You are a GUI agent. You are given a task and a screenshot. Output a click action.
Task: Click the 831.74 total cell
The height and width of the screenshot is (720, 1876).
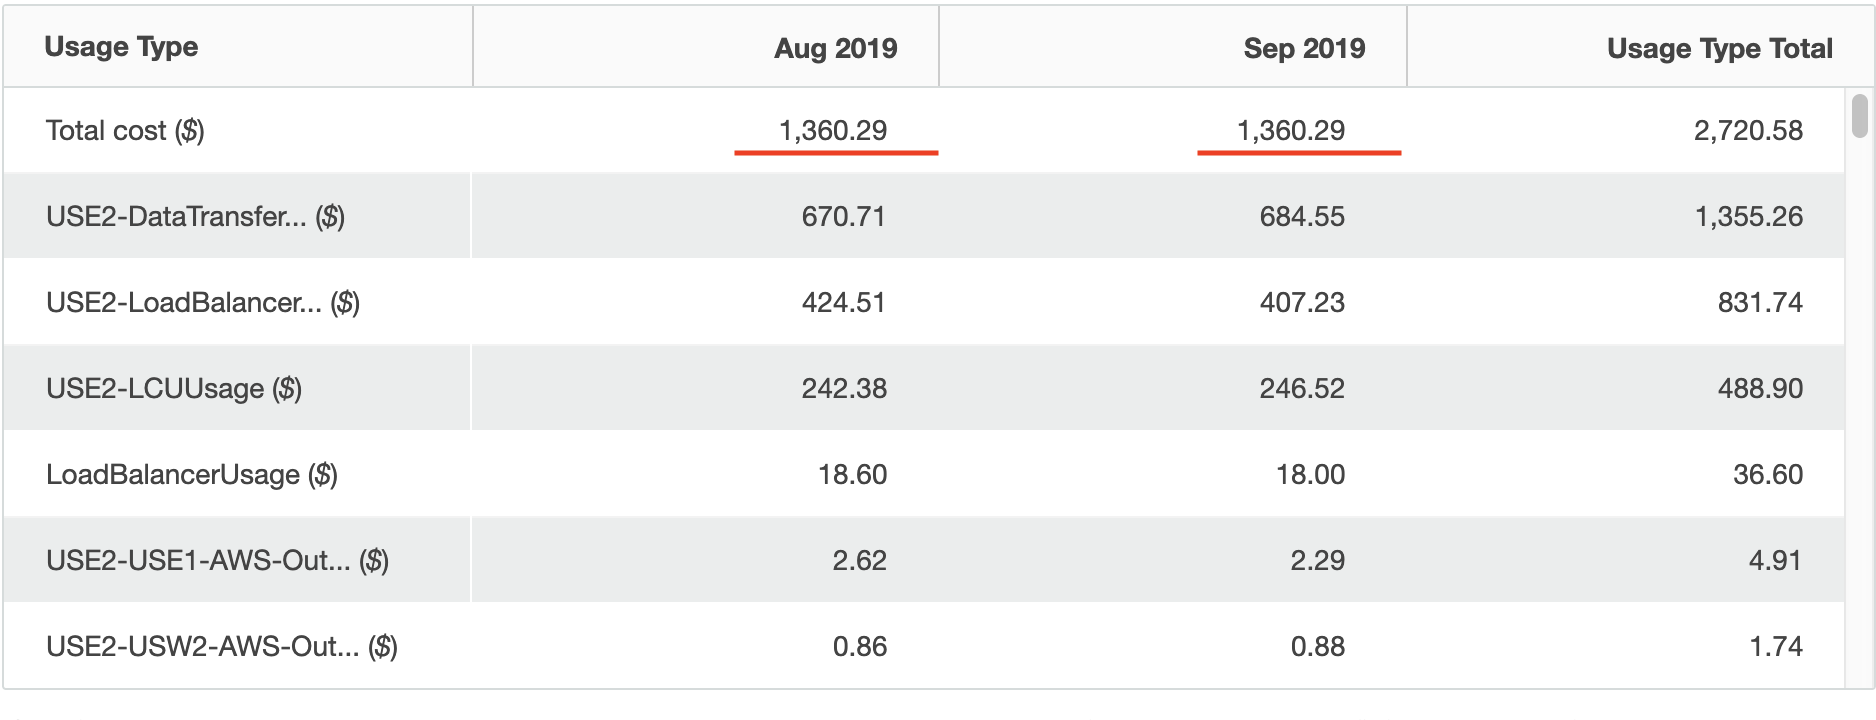coord(1760,303)
